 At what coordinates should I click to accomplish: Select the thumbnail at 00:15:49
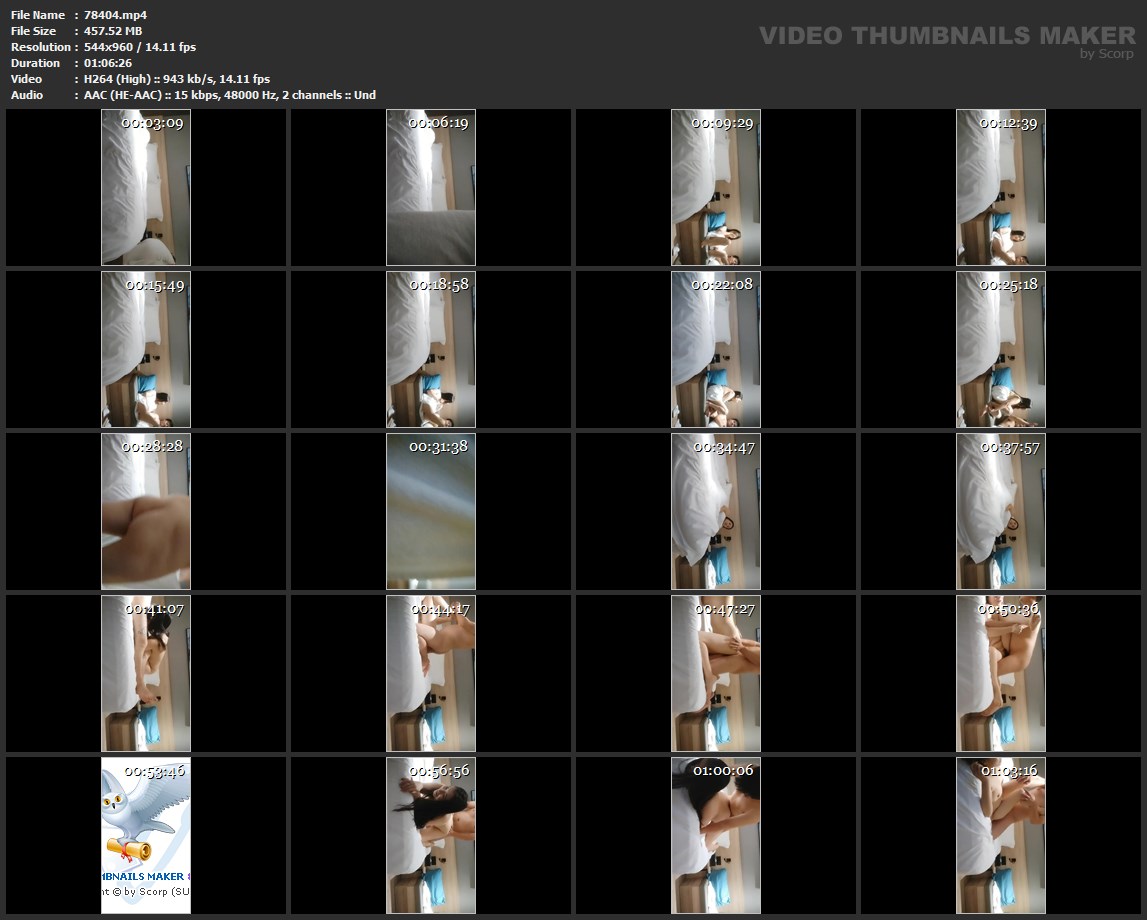(x=146, y=349)
